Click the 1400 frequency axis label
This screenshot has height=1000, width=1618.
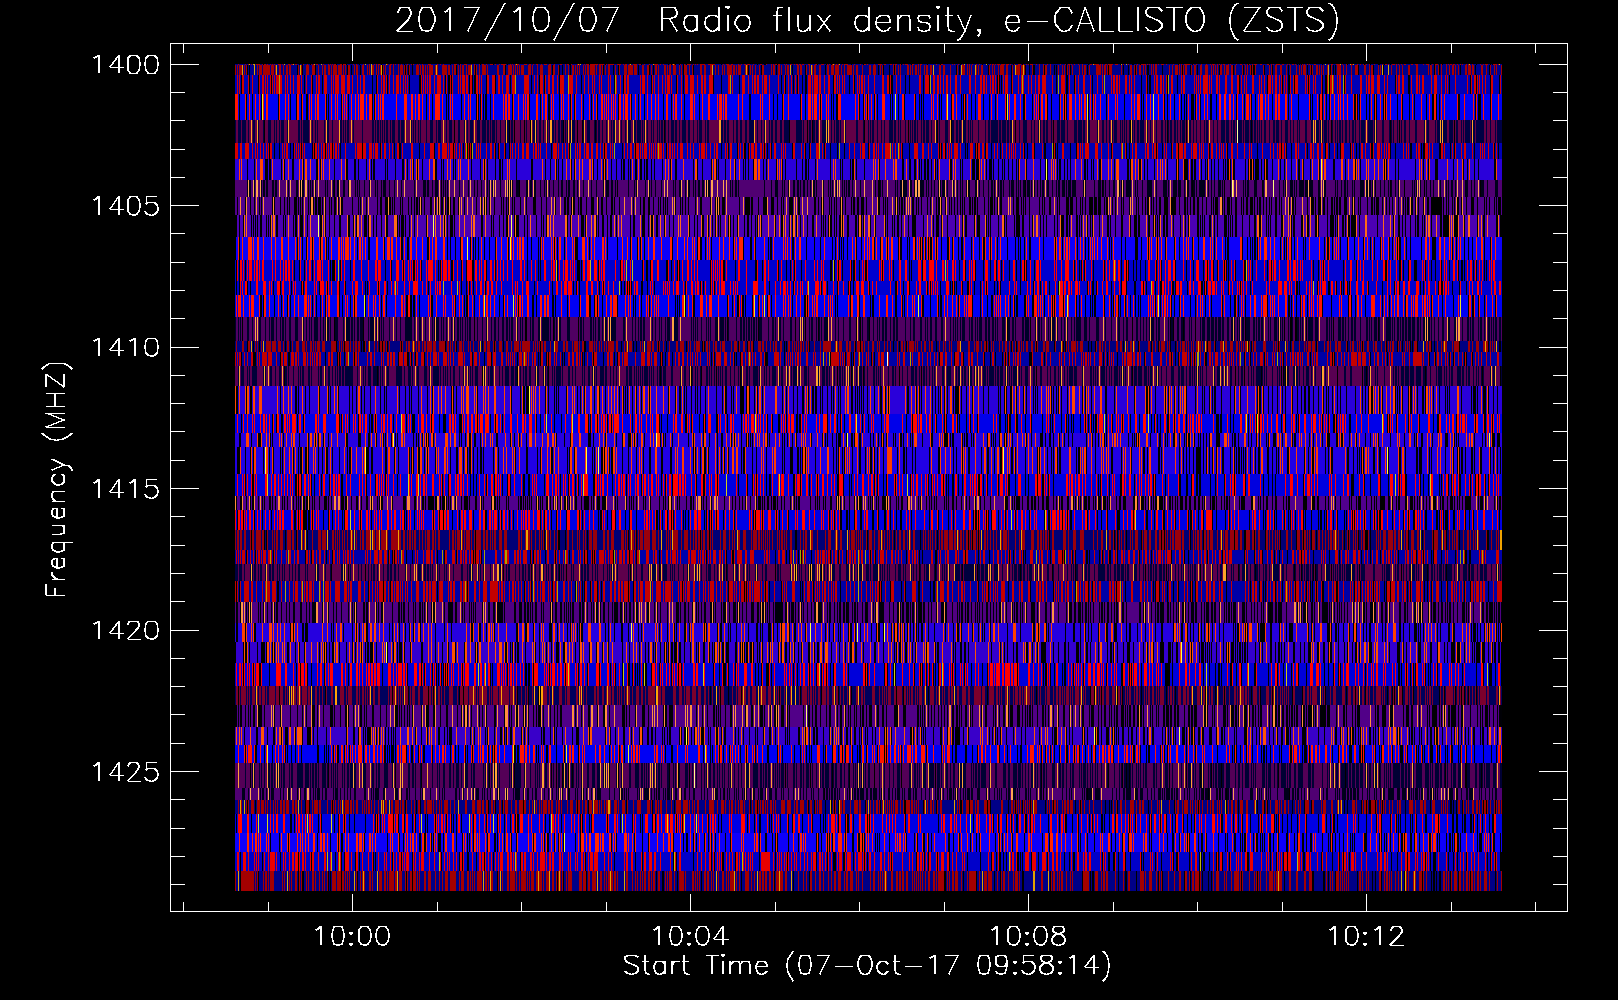[x=125, y=65]
